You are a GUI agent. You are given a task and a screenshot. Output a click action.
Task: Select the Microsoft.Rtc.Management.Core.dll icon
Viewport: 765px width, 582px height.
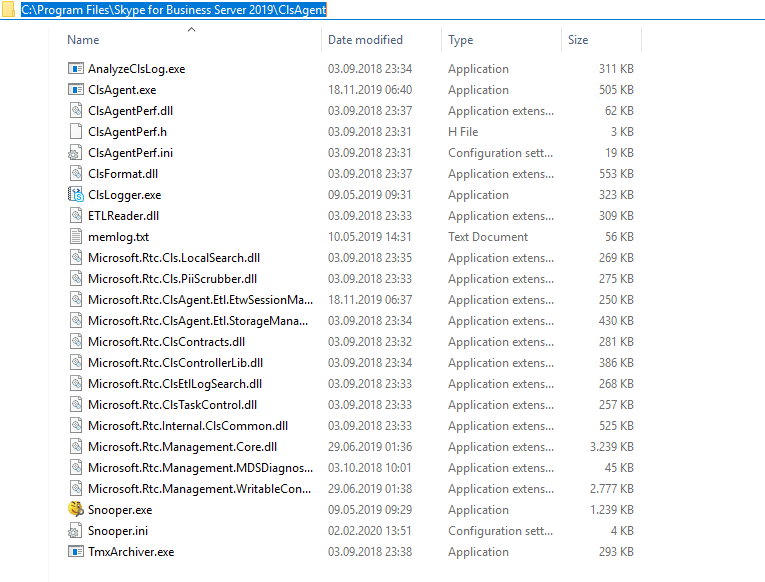tap(76, 446)
